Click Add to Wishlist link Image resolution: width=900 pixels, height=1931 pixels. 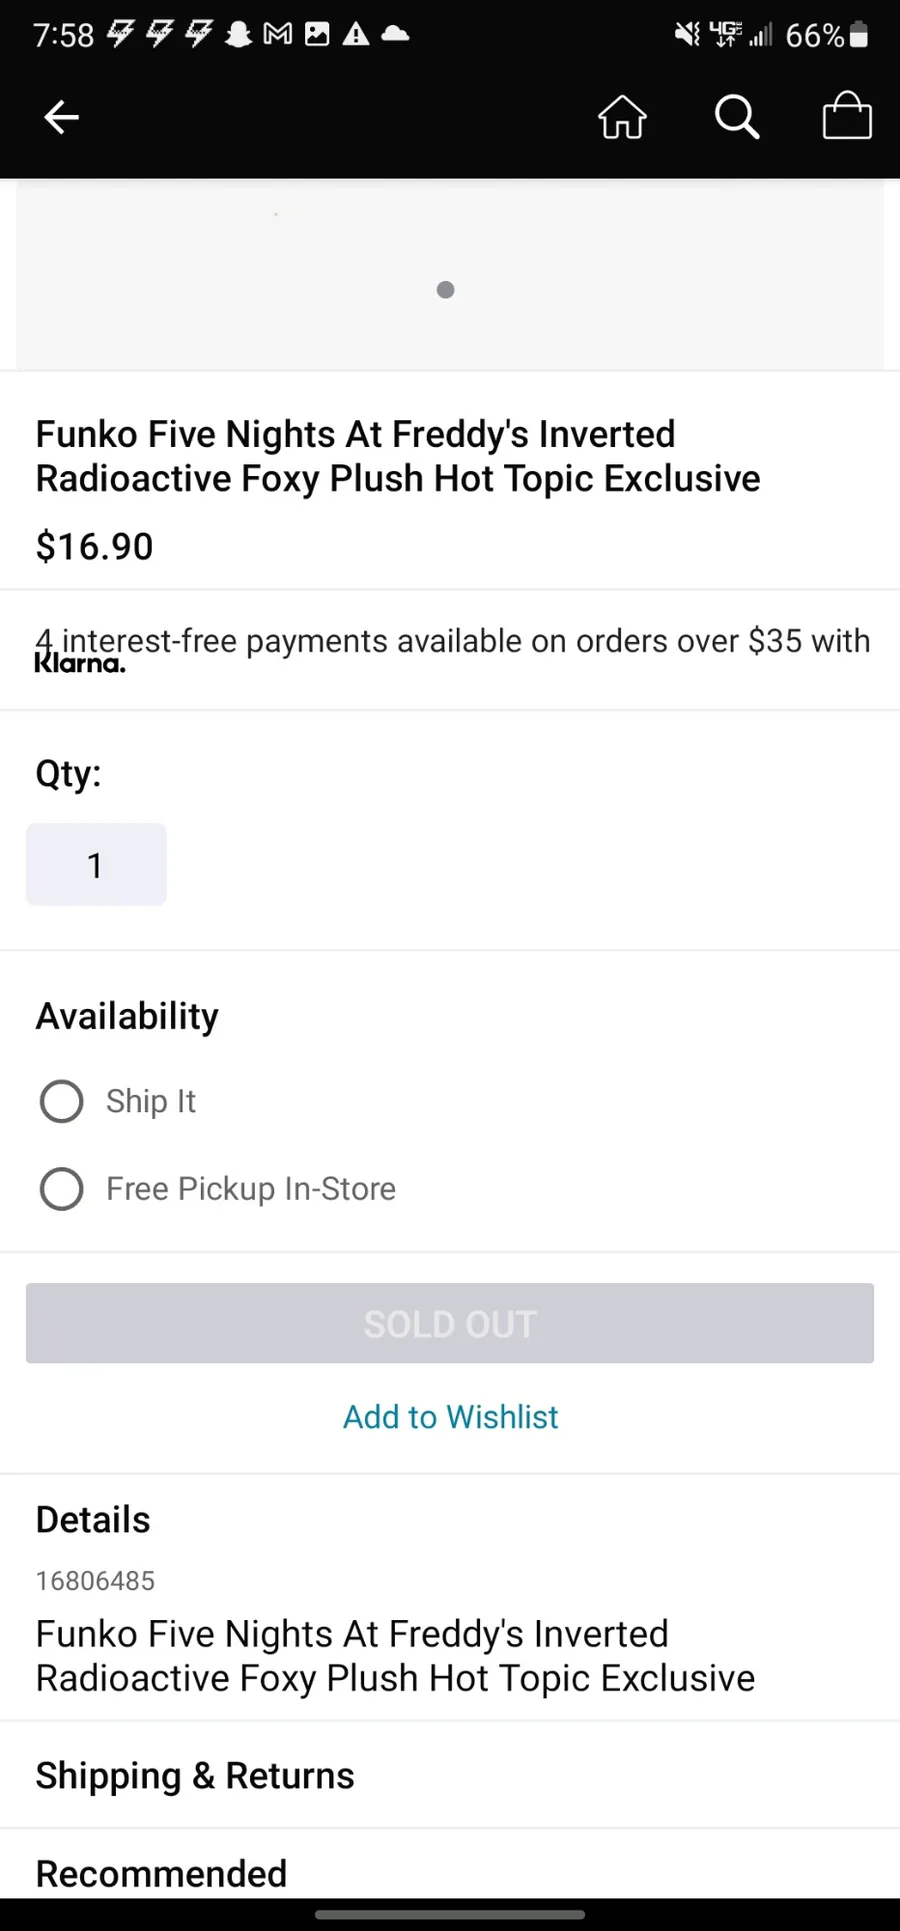tap(450, 1417)
